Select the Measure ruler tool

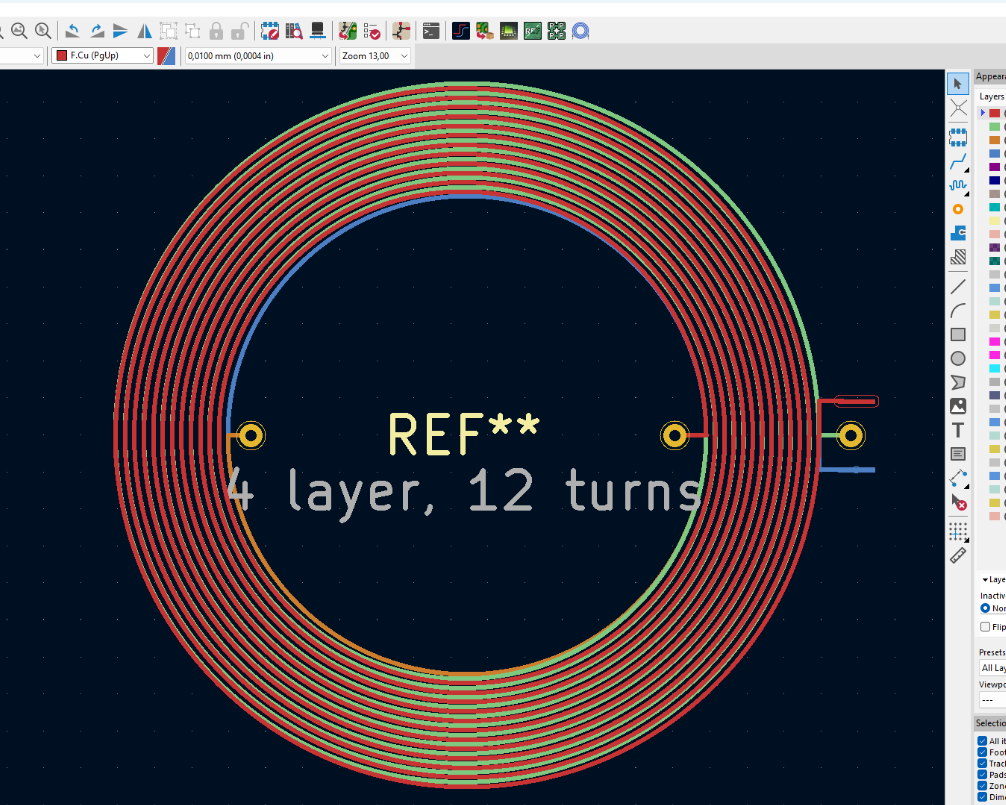coord(958,555)
